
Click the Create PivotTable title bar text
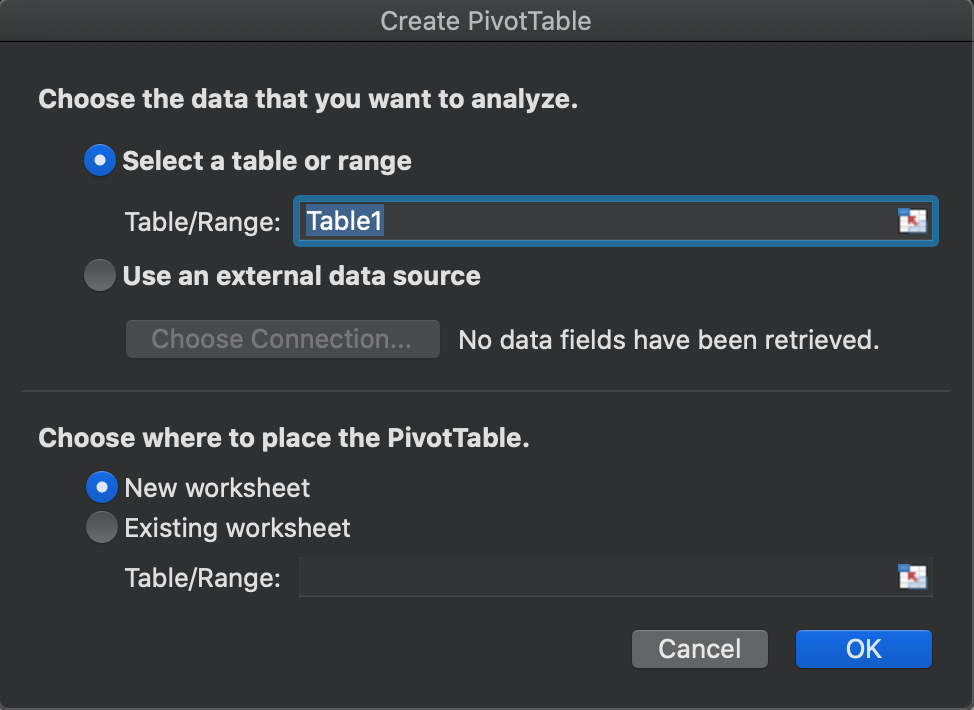(x=486, y=21)
